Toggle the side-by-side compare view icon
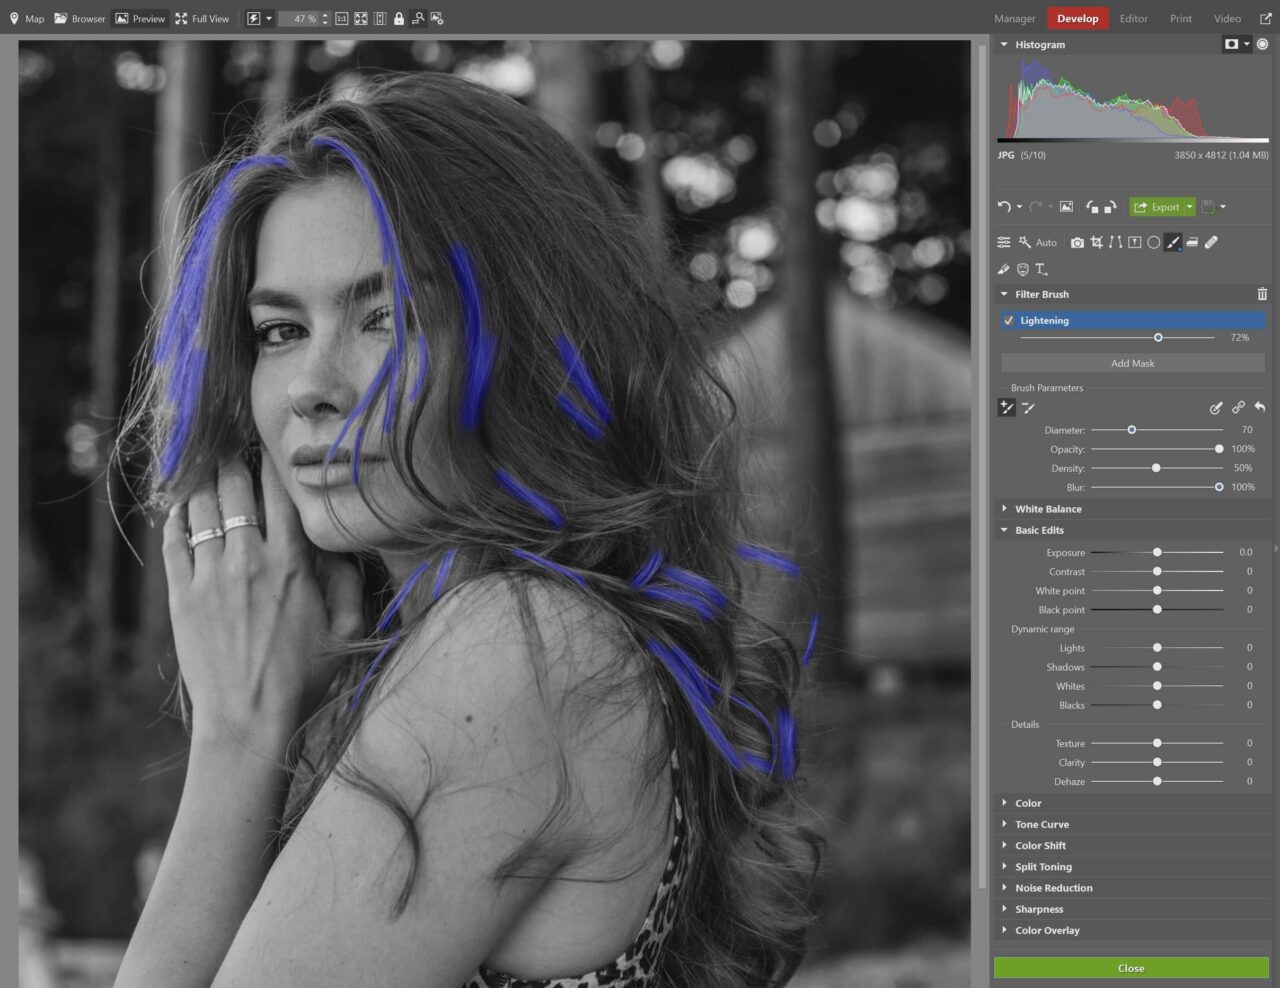The width and height of the screenshot is (1280, 988). click(380, 18)
